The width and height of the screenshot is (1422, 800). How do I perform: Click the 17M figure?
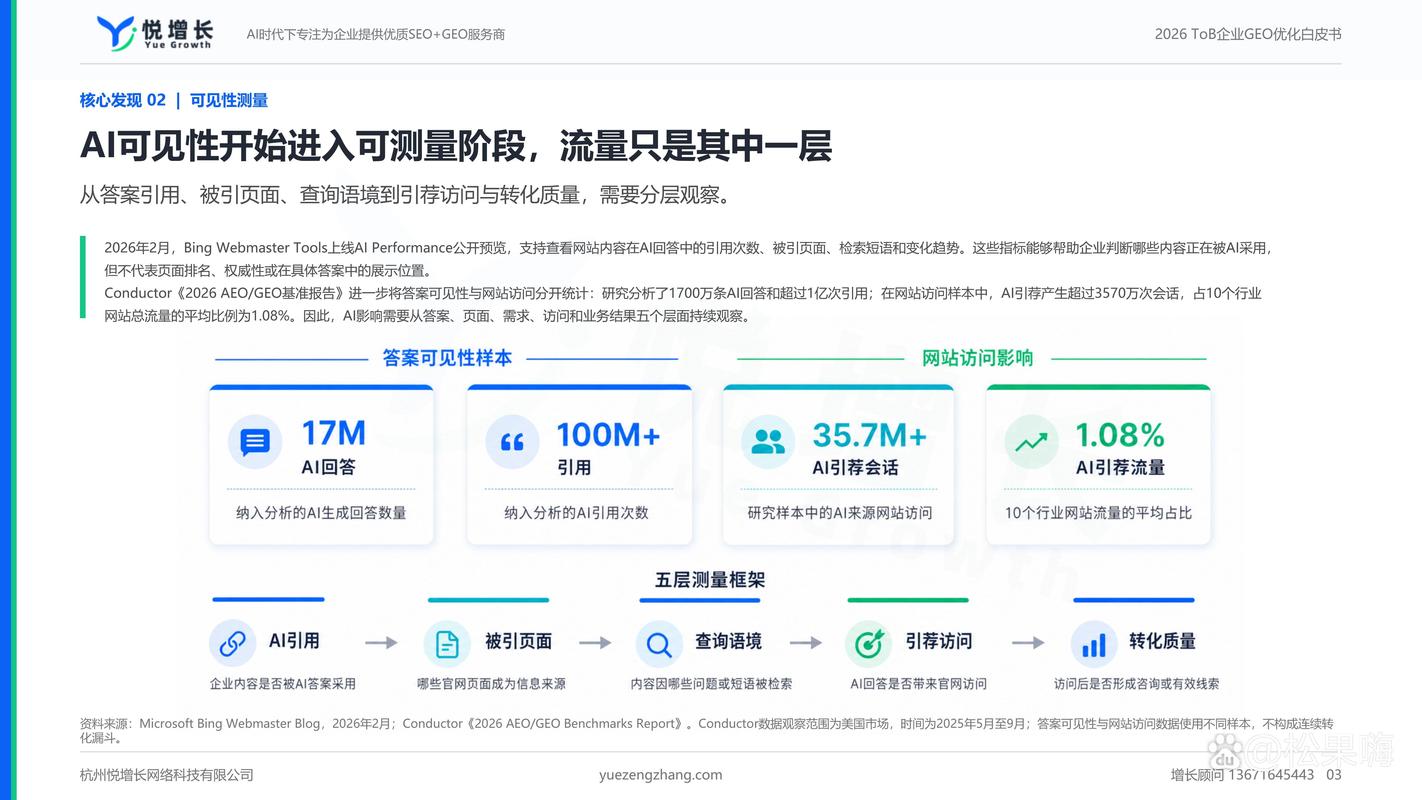pyautogui.click(x=334, y=434)
